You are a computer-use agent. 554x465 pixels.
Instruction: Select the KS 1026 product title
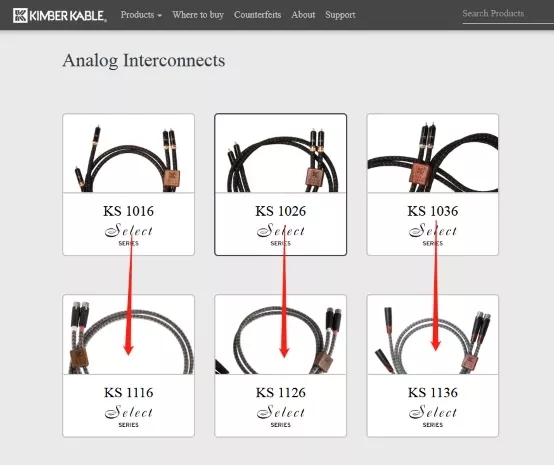[281, 211]
